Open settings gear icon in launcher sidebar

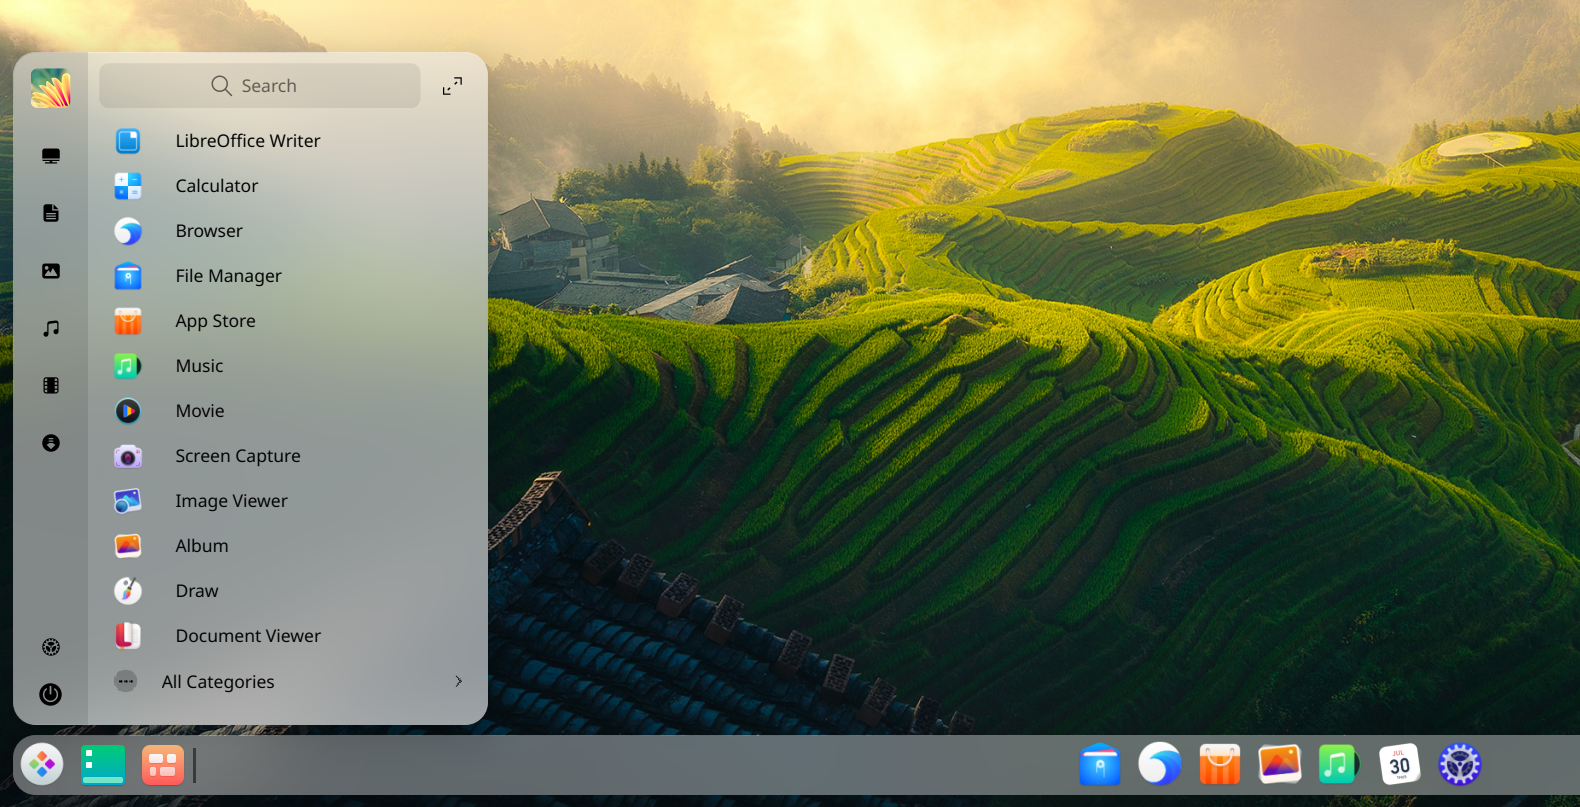[51, 647]
